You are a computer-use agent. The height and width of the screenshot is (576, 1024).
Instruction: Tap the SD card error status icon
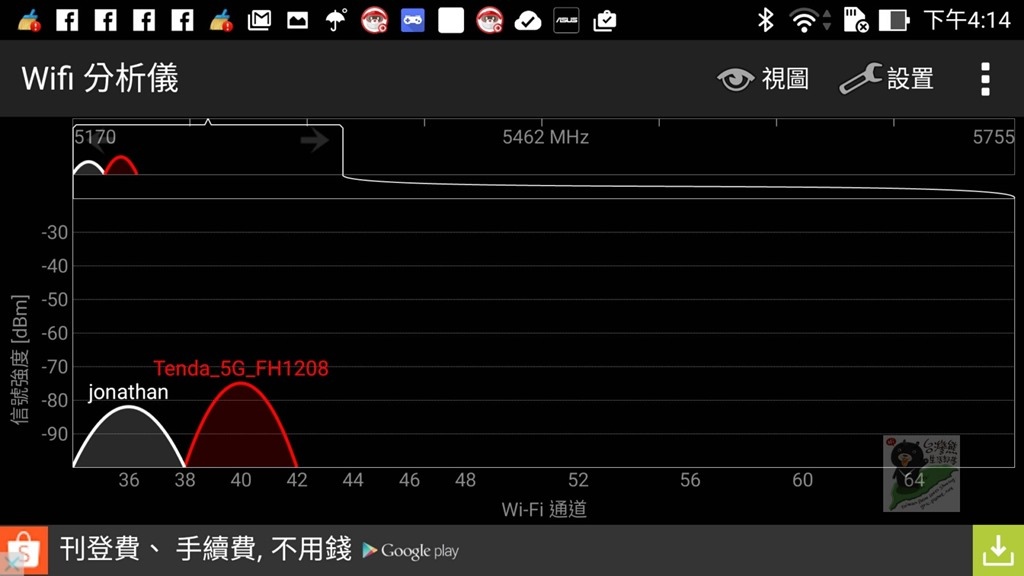855,20
